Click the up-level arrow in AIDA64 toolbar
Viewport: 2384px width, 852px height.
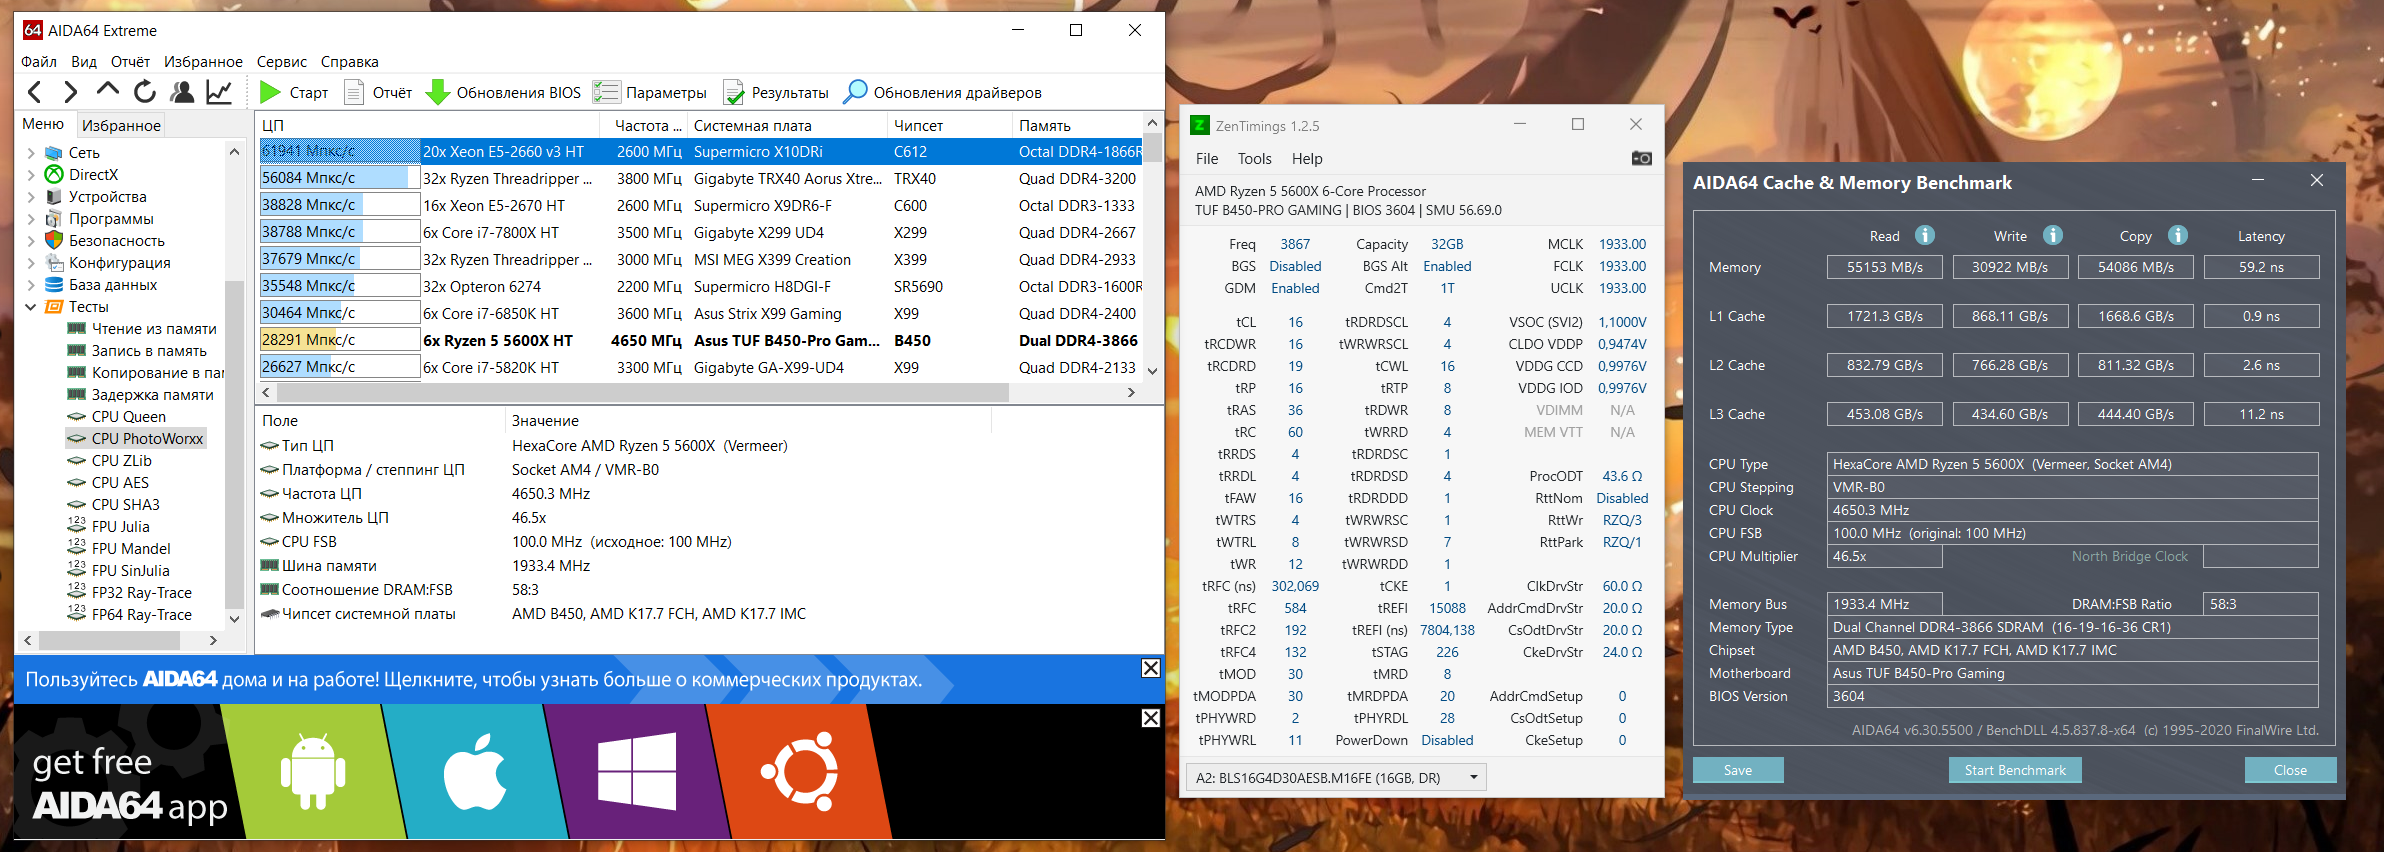coord(107,91)
